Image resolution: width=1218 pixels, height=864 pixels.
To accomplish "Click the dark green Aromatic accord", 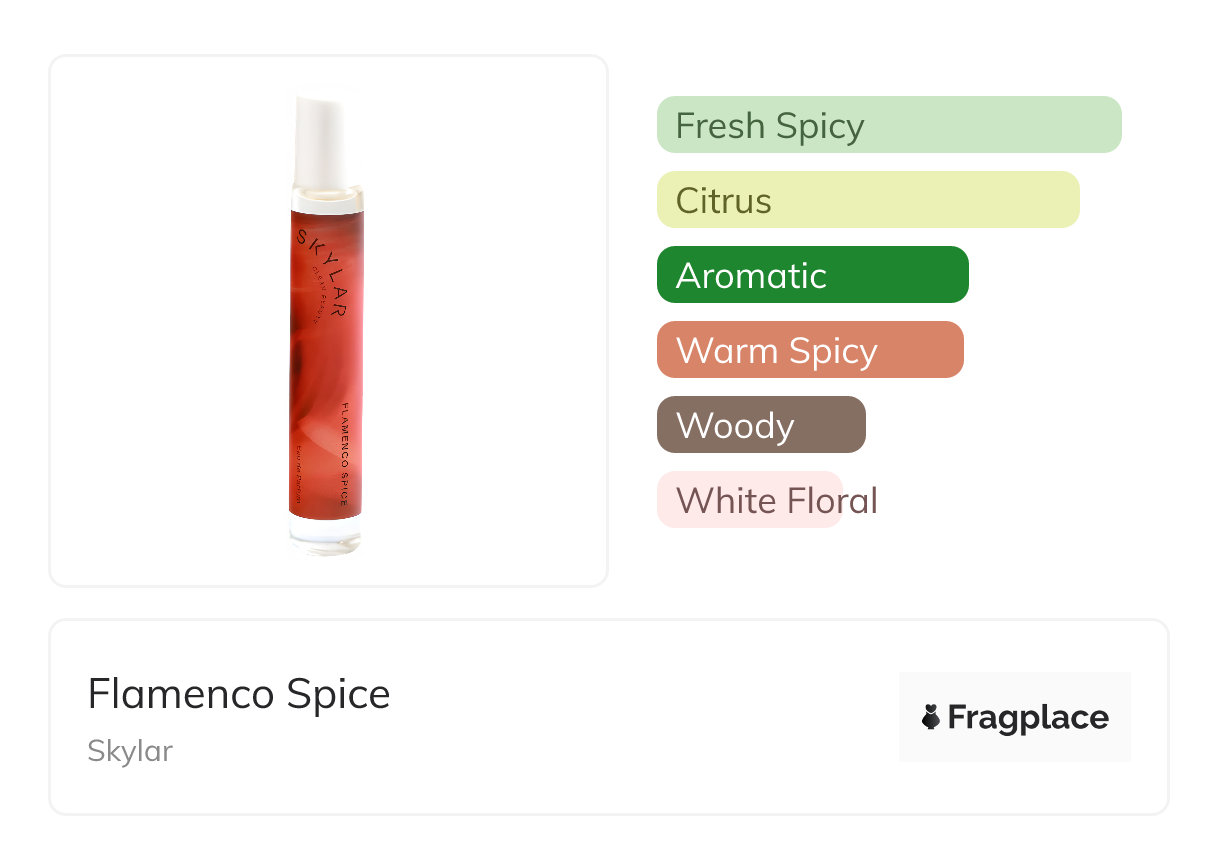I will [x=812, y=275].
